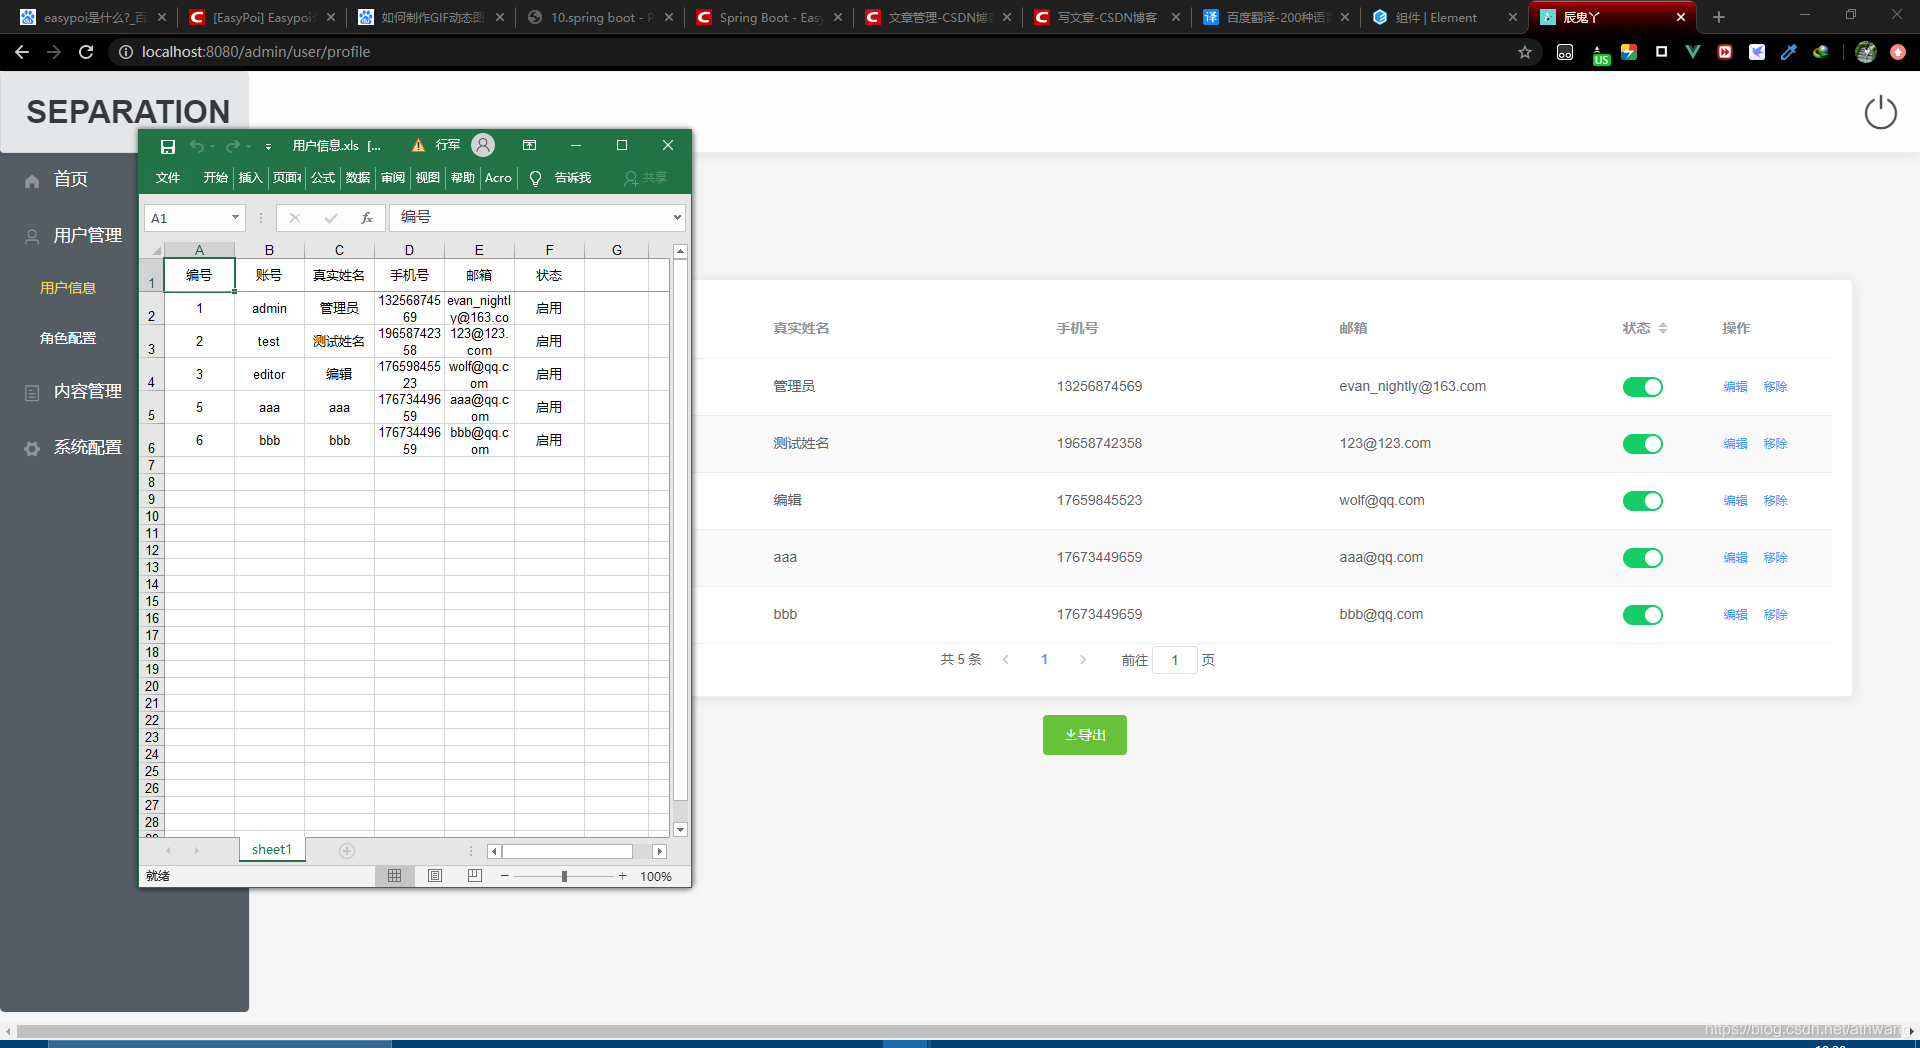Image resolution: width=1920 pixels, height=1048 pixels.
Task: Open the Excel account avatar icon
Action: pyautogui.click(x=483, y=145)
